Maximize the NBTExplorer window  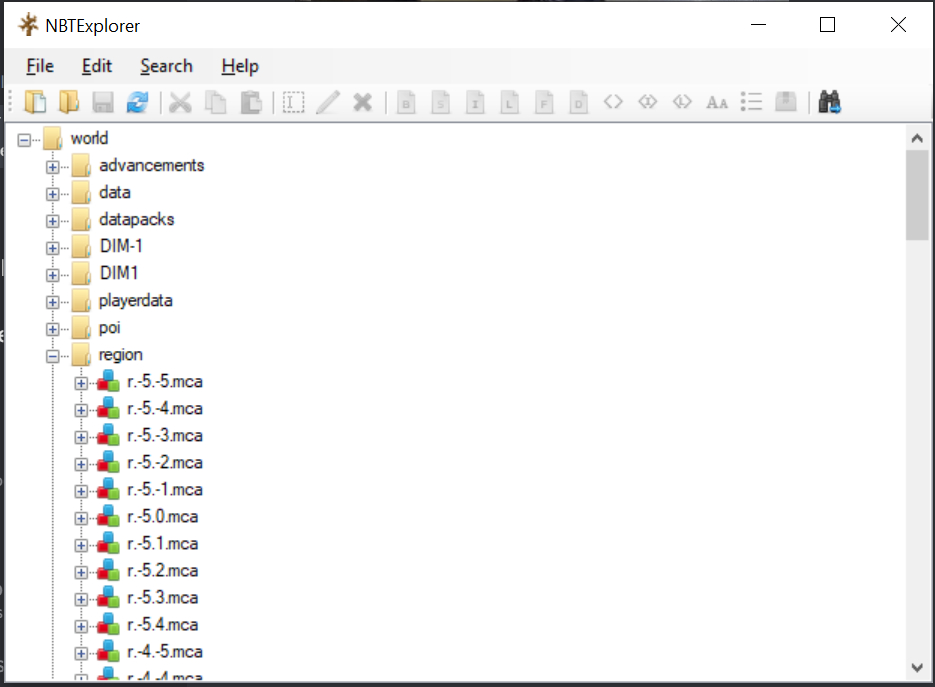pos(827,24)
